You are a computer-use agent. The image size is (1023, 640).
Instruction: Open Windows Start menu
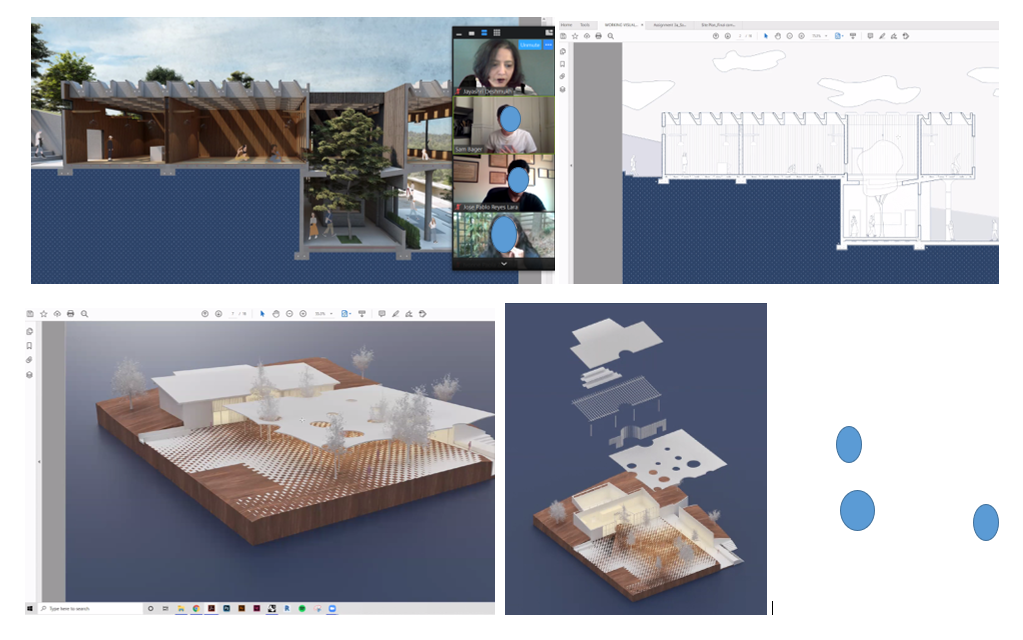coord(30,609)
